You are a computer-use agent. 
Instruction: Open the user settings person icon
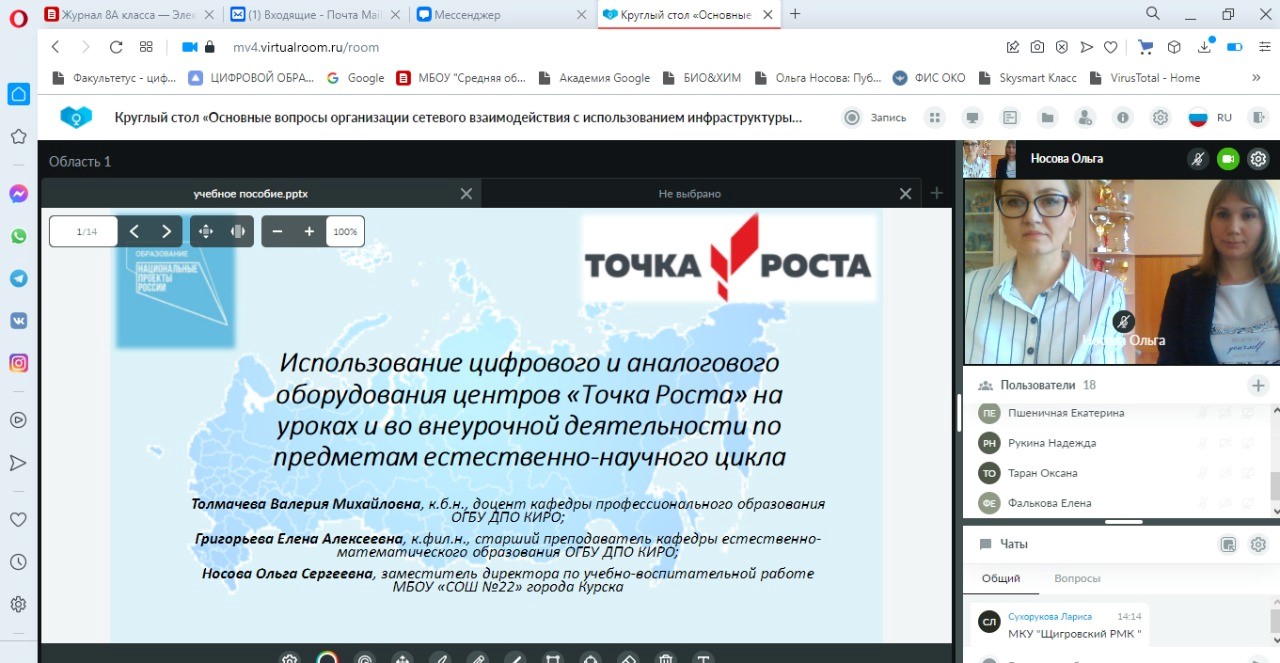point(1085,117)
